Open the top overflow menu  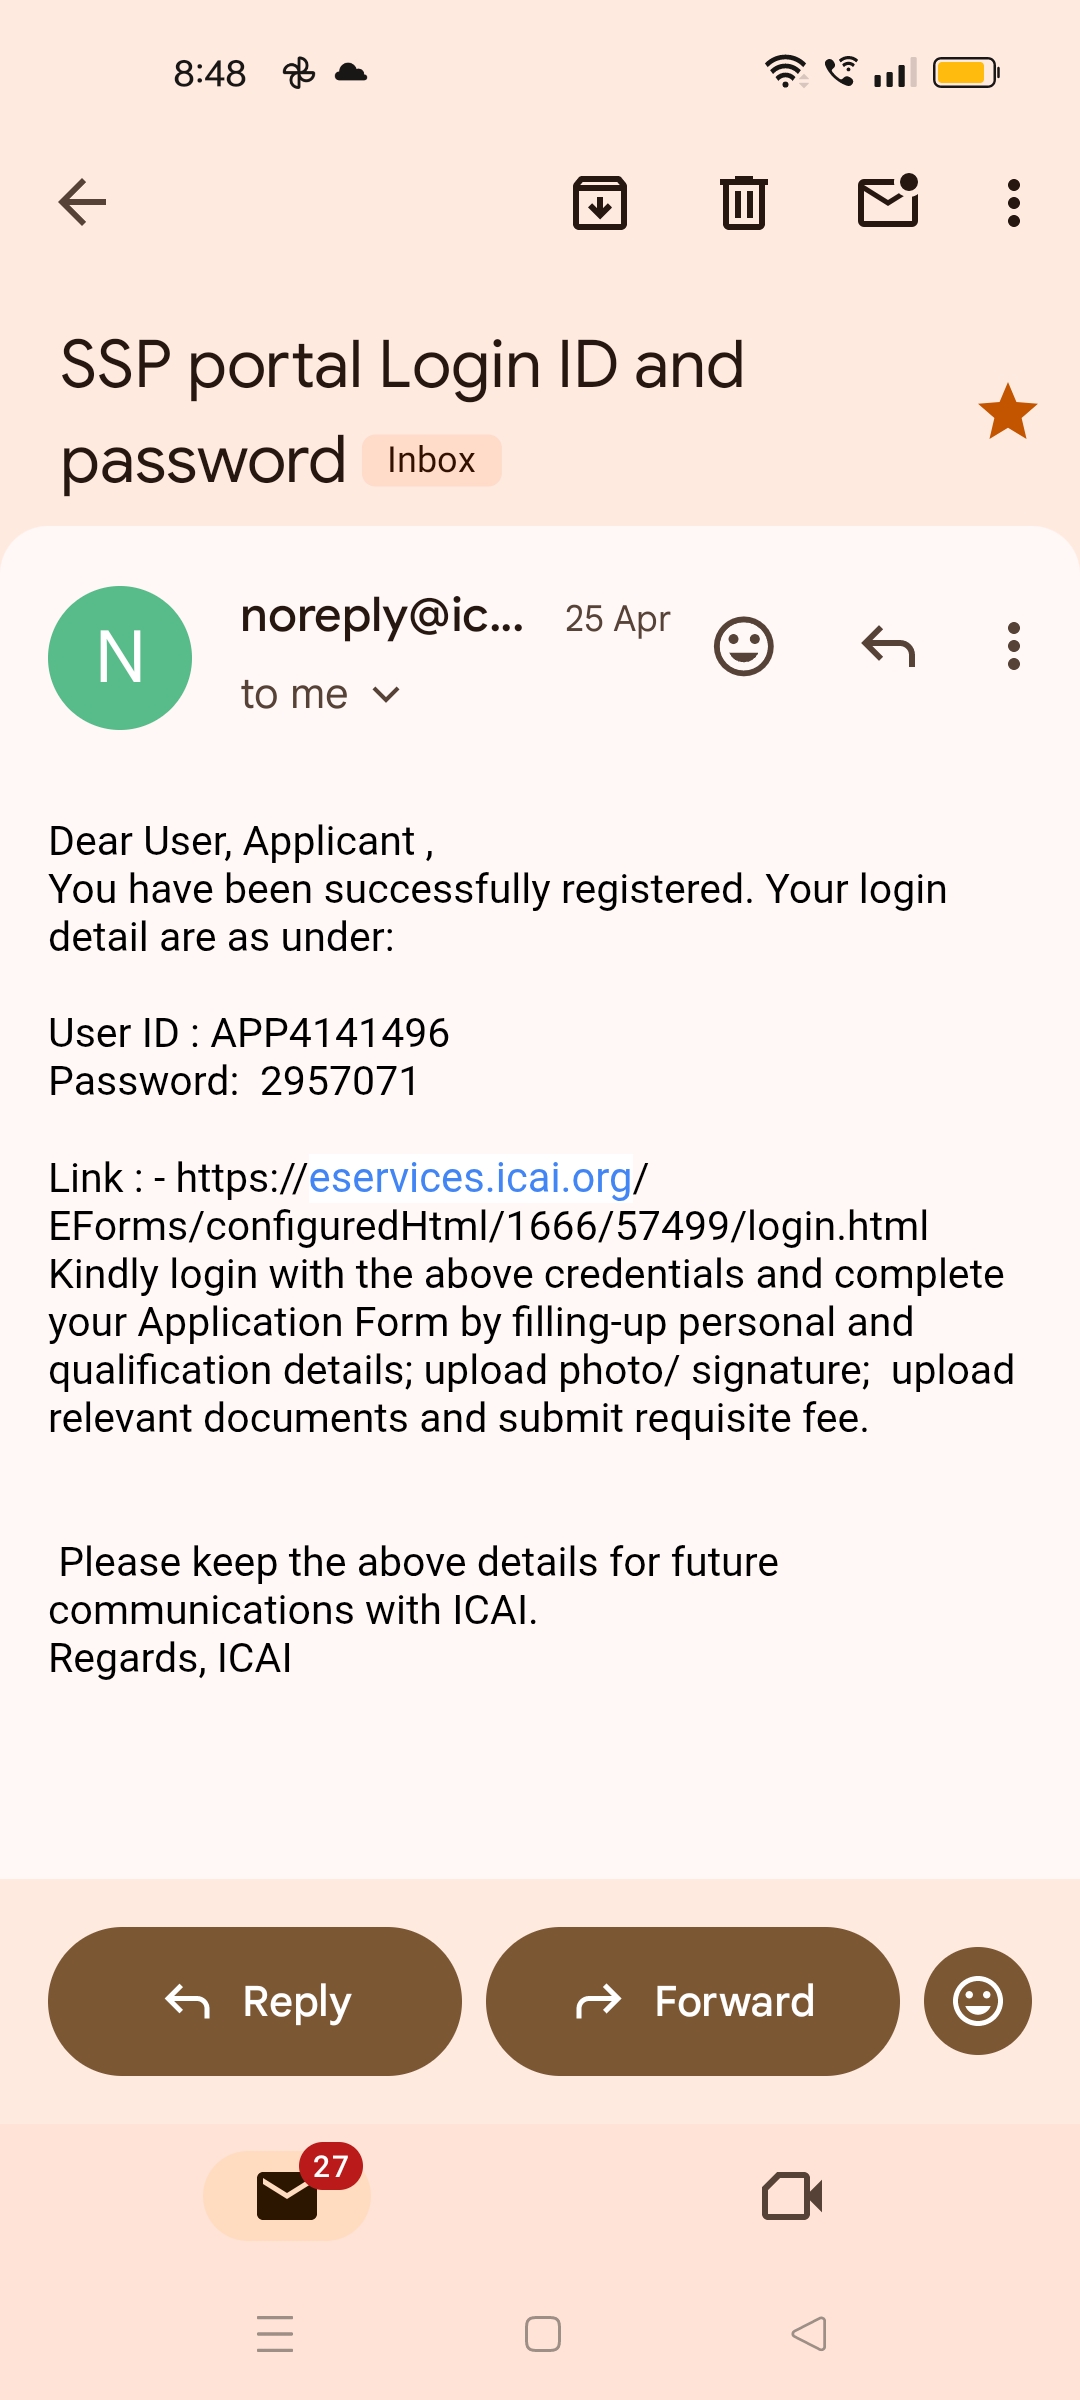(1013, 203)
